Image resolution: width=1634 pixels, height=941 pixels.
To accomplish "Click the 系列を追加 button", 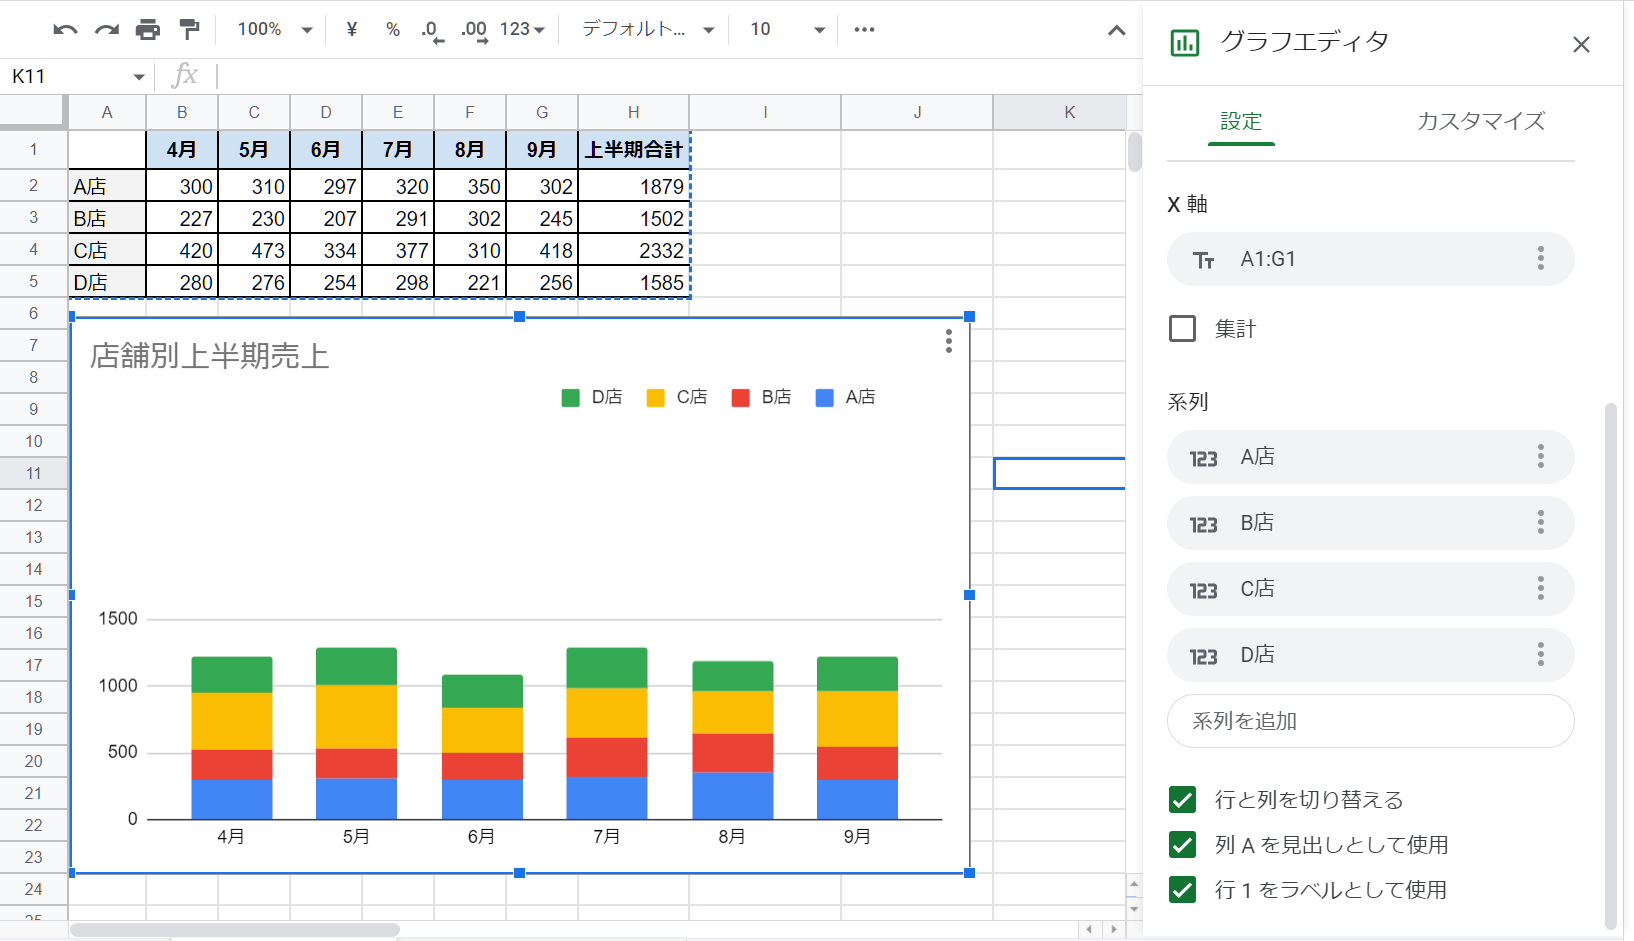I will 1370,721.
